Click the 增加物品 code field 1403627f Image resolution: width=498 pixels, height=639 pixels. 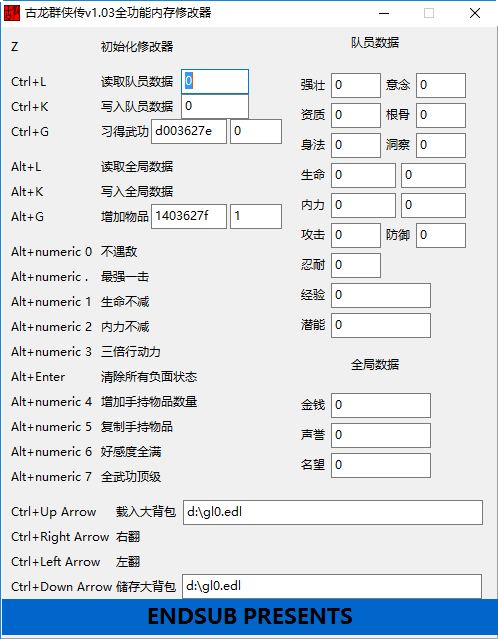pyautogui.click(x=189, y=216)
